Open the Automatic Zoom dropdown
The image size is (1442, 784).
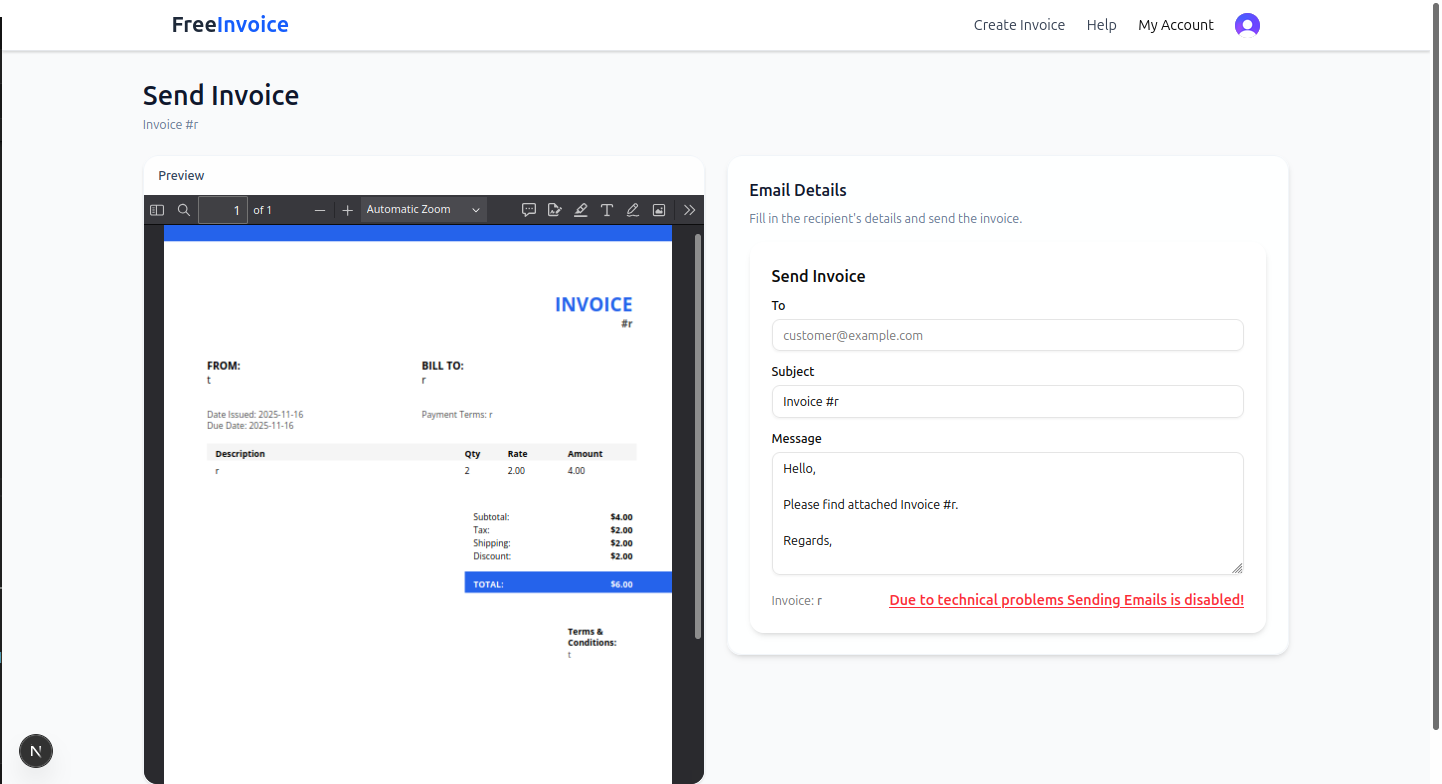[x=423, y=209]
